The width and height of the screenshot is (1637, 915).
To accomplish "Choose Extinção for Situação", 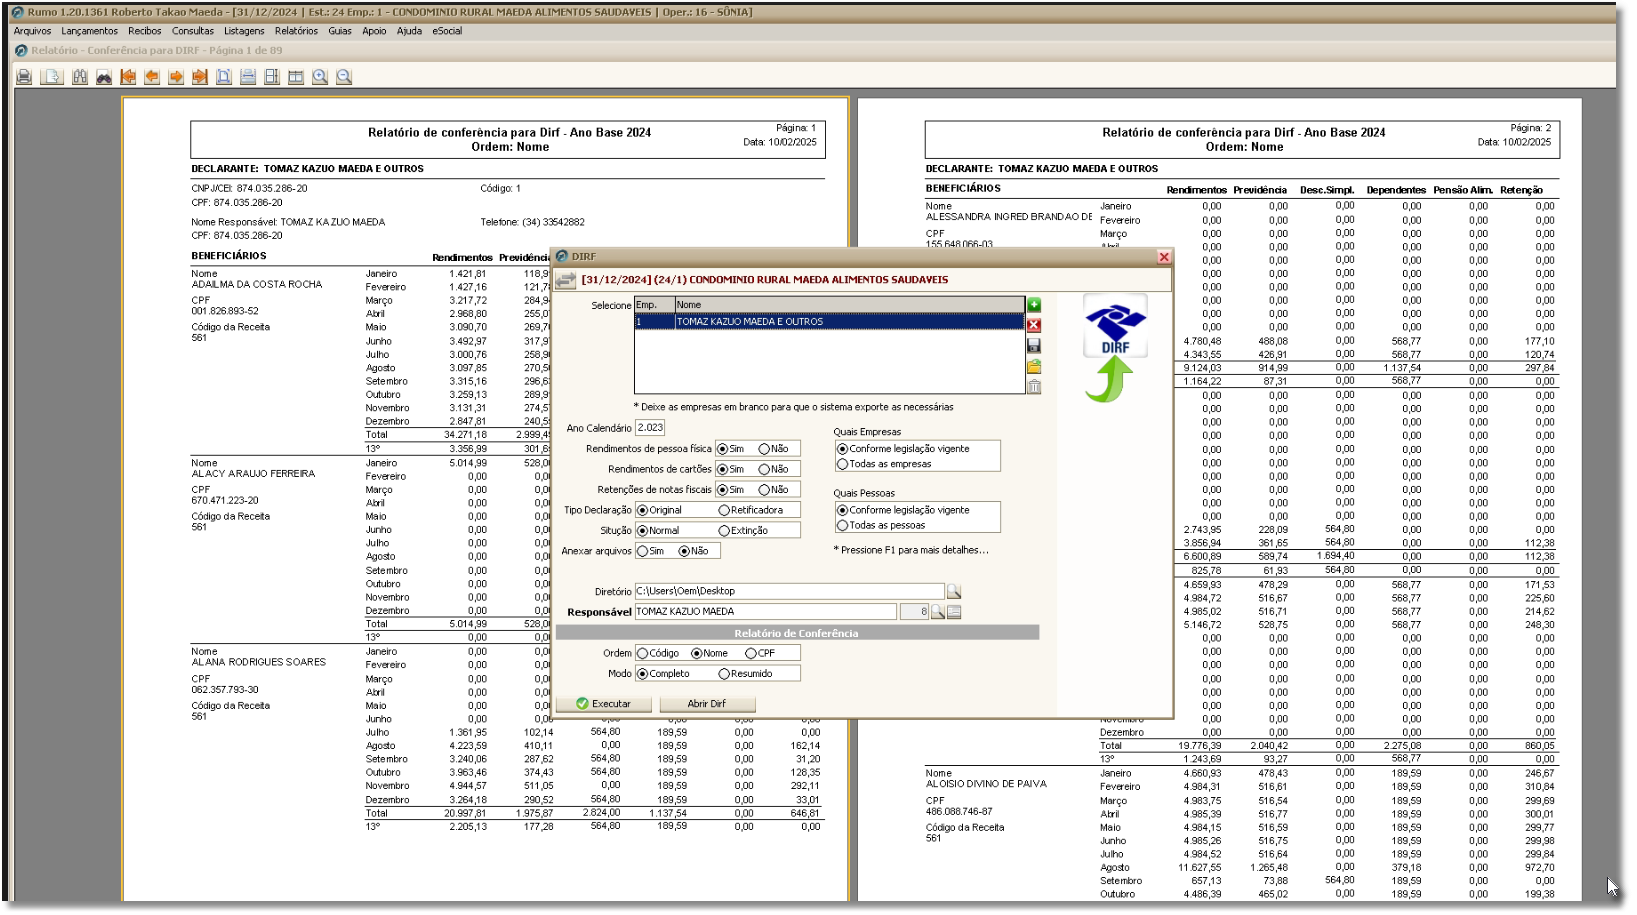I will click(x=743, y=531).
